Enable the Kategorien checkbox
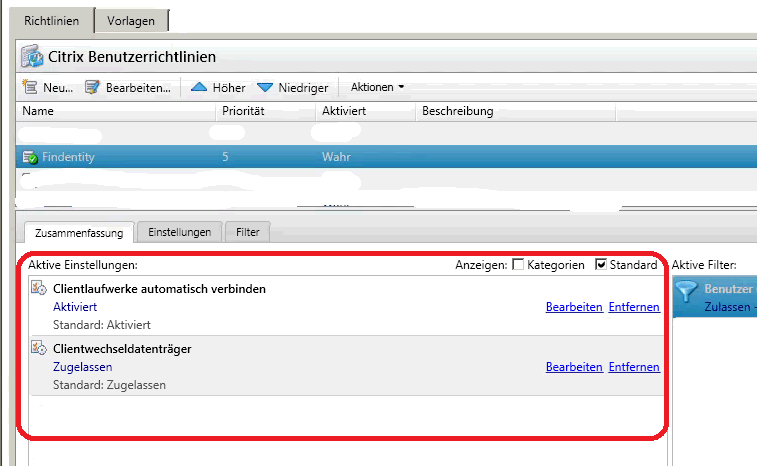Screen dimensions: 757x466 tap(518, 265)
